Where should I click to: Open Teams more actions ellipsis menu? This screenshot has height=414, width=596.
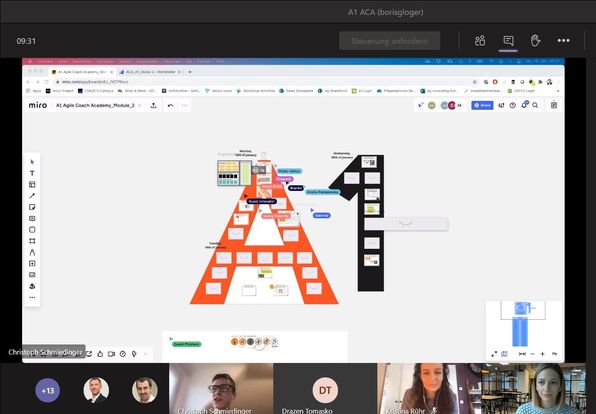563,41
